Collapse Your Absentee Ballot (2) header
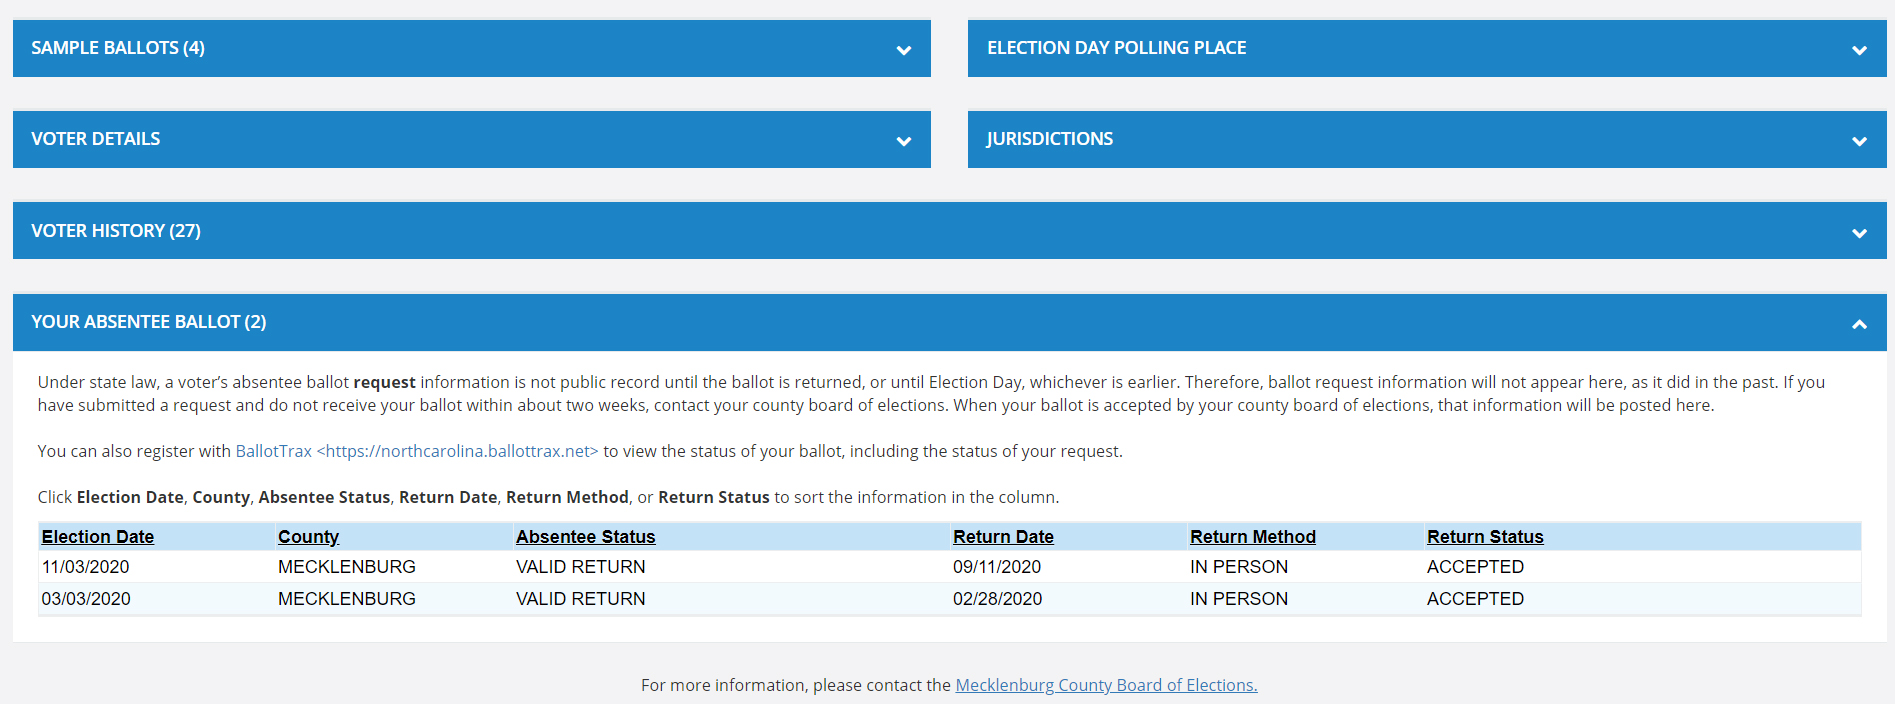The width and height of the screenshot is (1895, 704). [950, 322]
